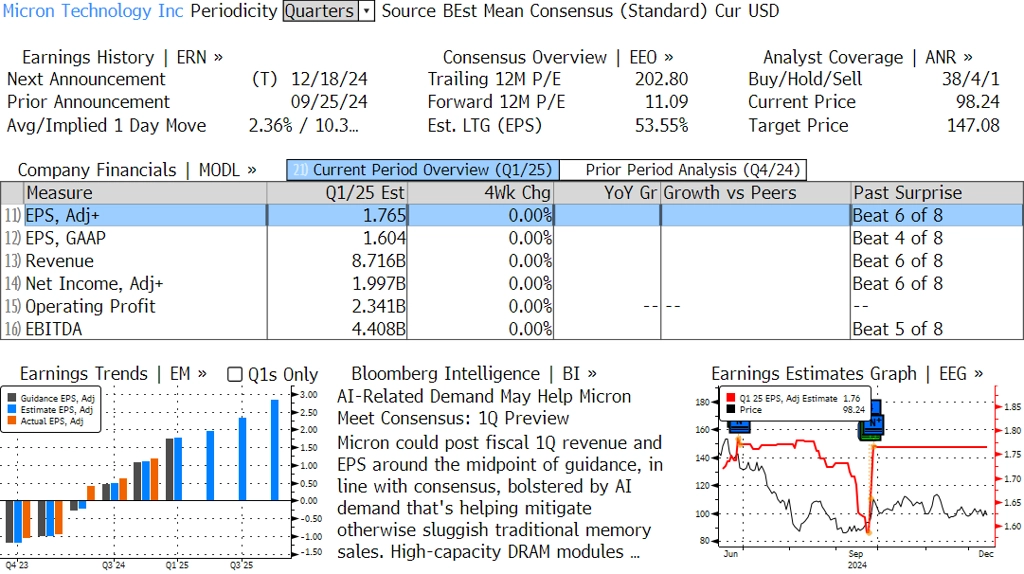Click the 1.765 EPS Adj estimate value
The width and height of the screenshot is (1024, 574).
click(385, 215)
